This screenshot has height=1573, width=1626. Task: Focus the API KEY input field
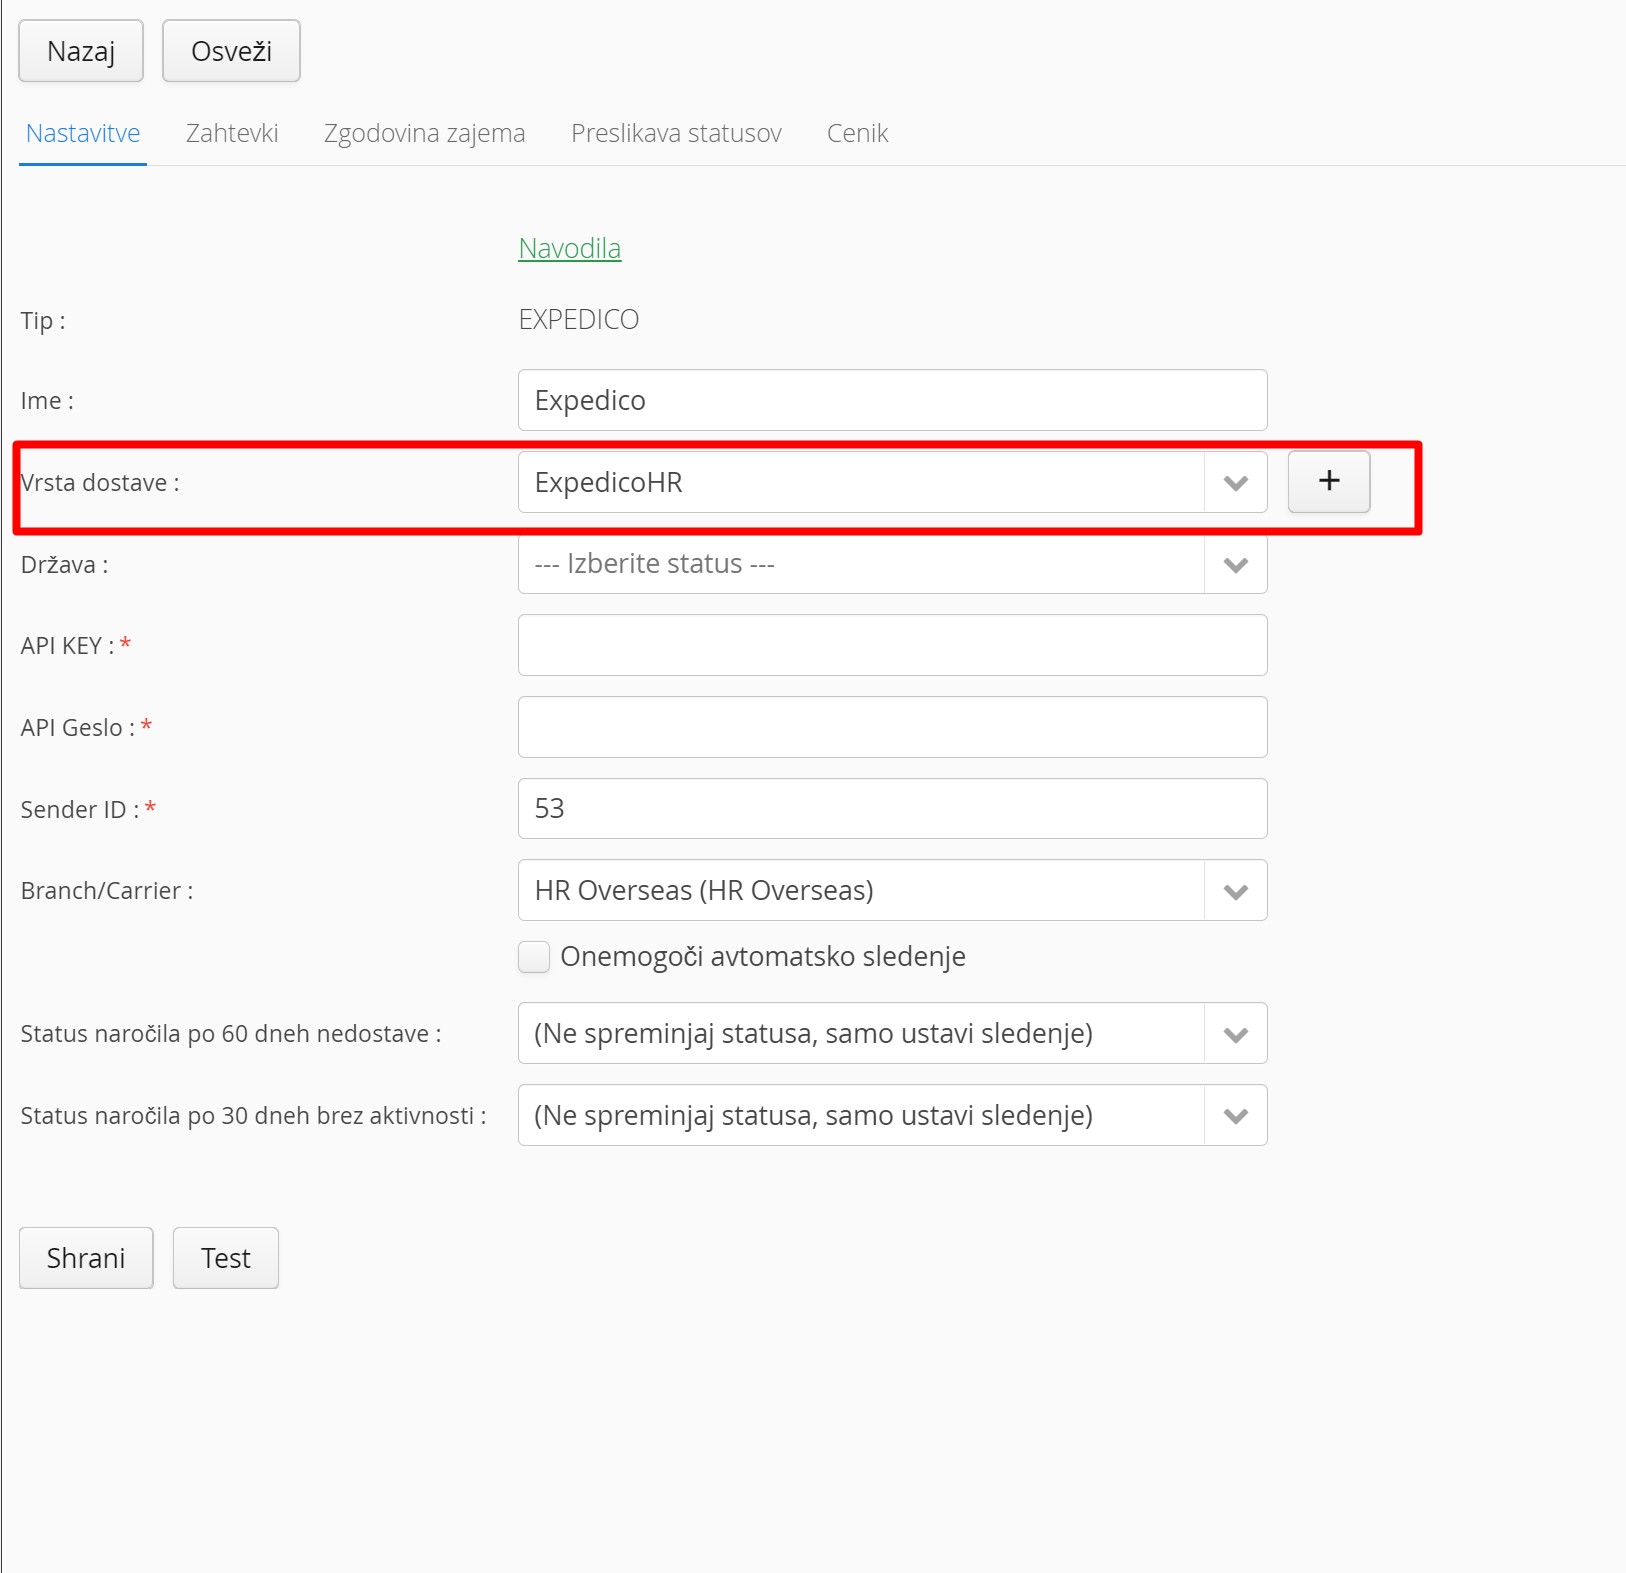[x=891, y=645]
